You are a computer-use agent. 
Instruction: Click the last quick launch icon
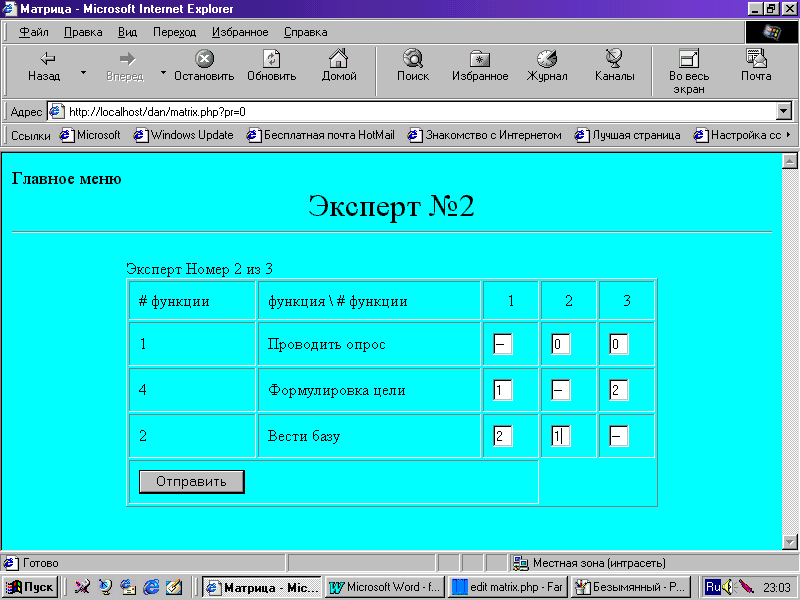click(x=173, y=587)
